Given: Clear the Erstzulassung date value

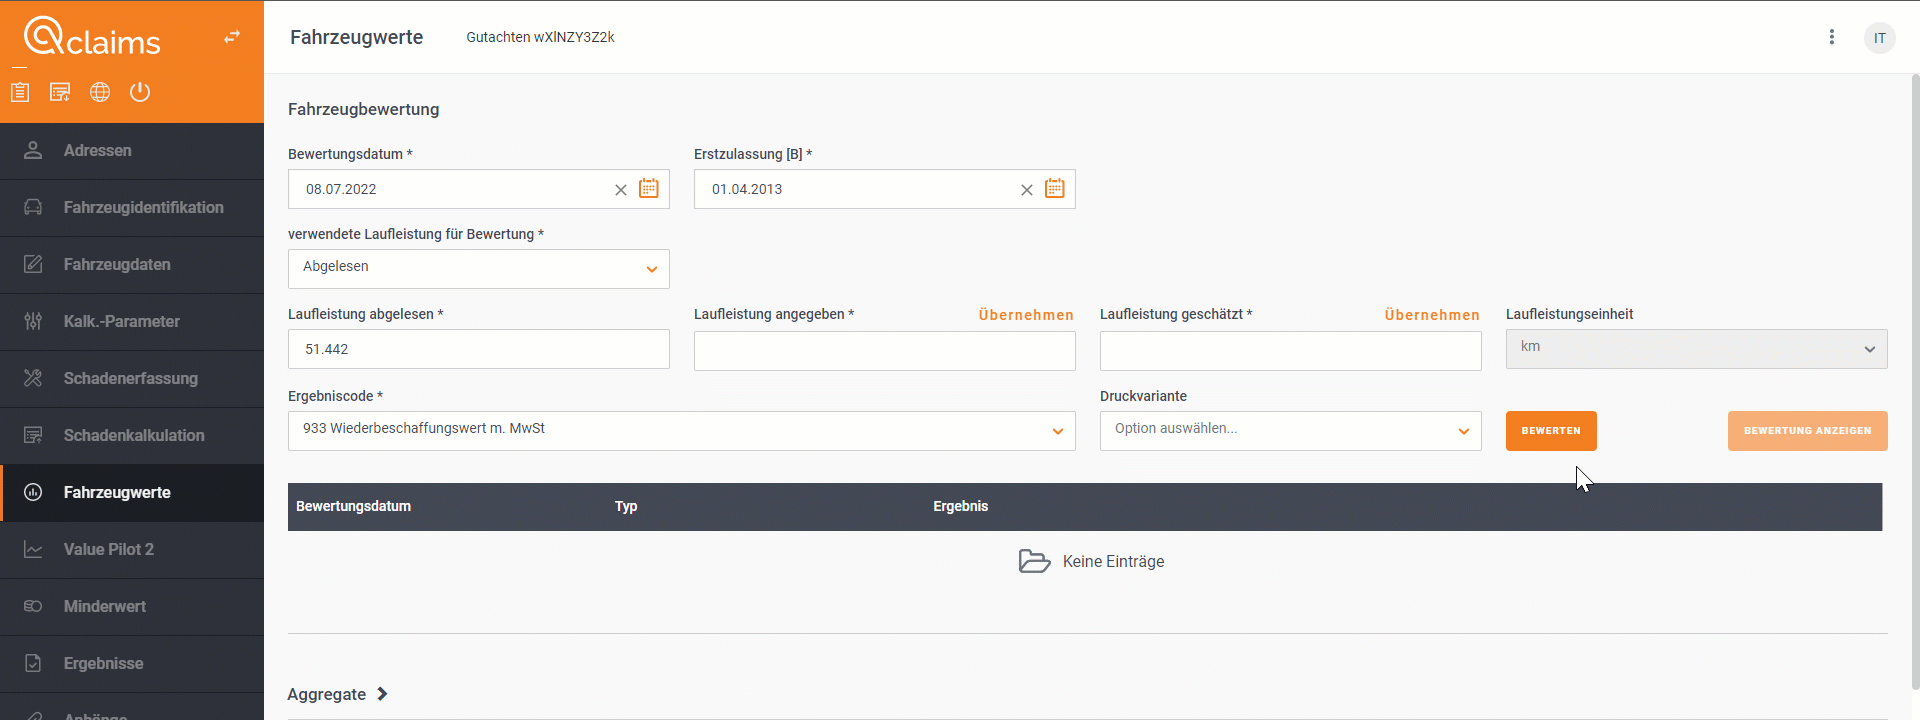Looking at the screenshot, I should coord(1027,190).
